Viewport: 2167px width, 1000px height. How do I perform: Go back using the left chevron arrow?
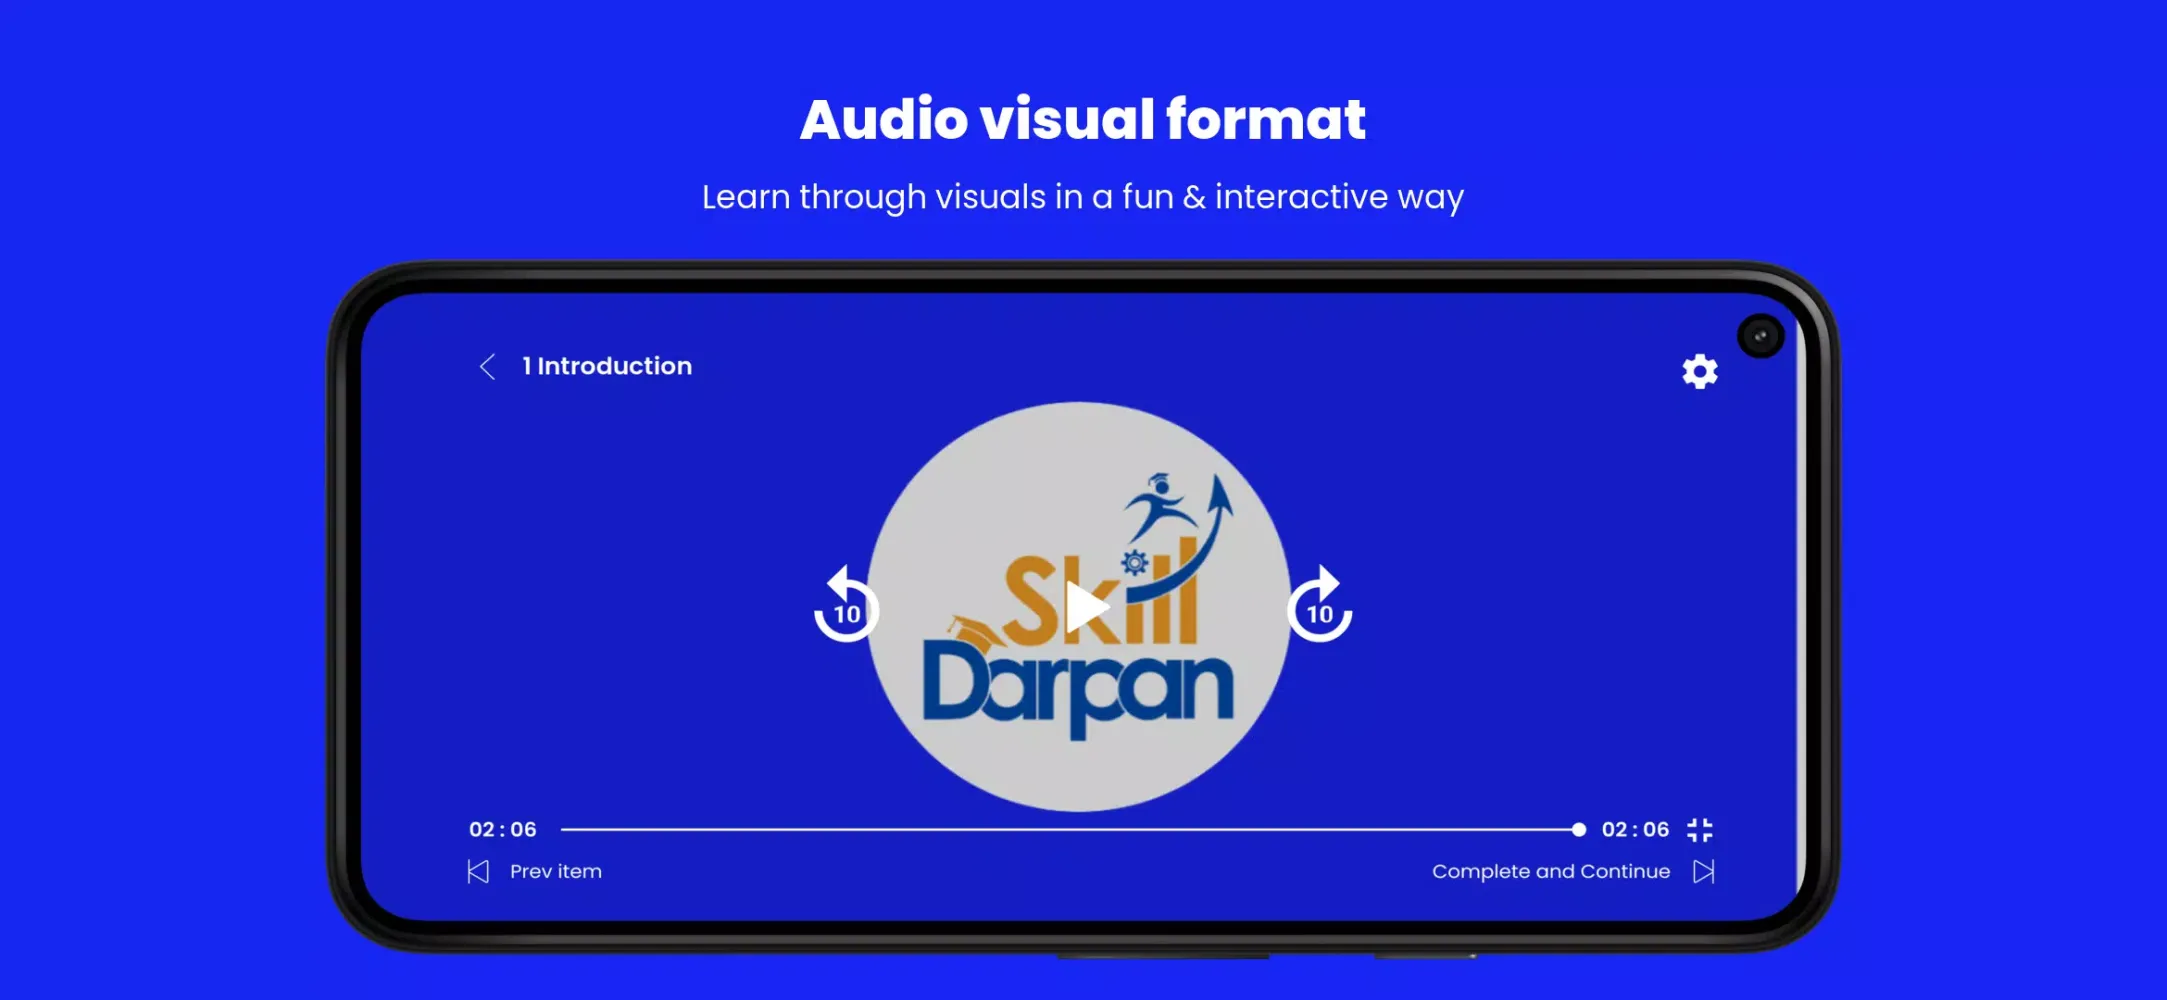click(487, 367)
